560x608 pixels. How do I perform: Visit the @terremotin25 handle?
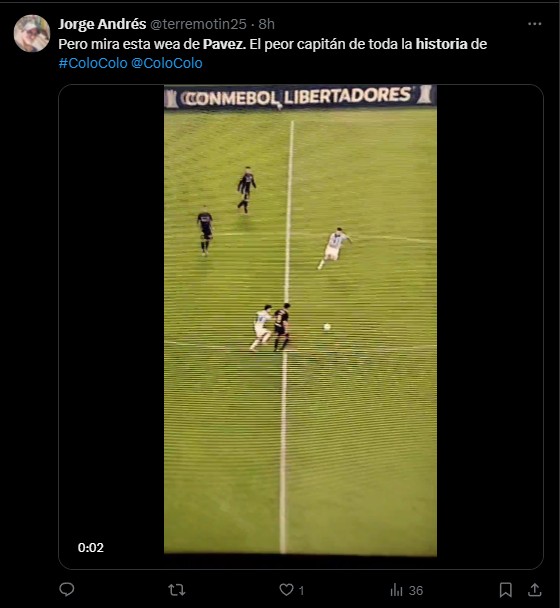[x=198, y=24]
